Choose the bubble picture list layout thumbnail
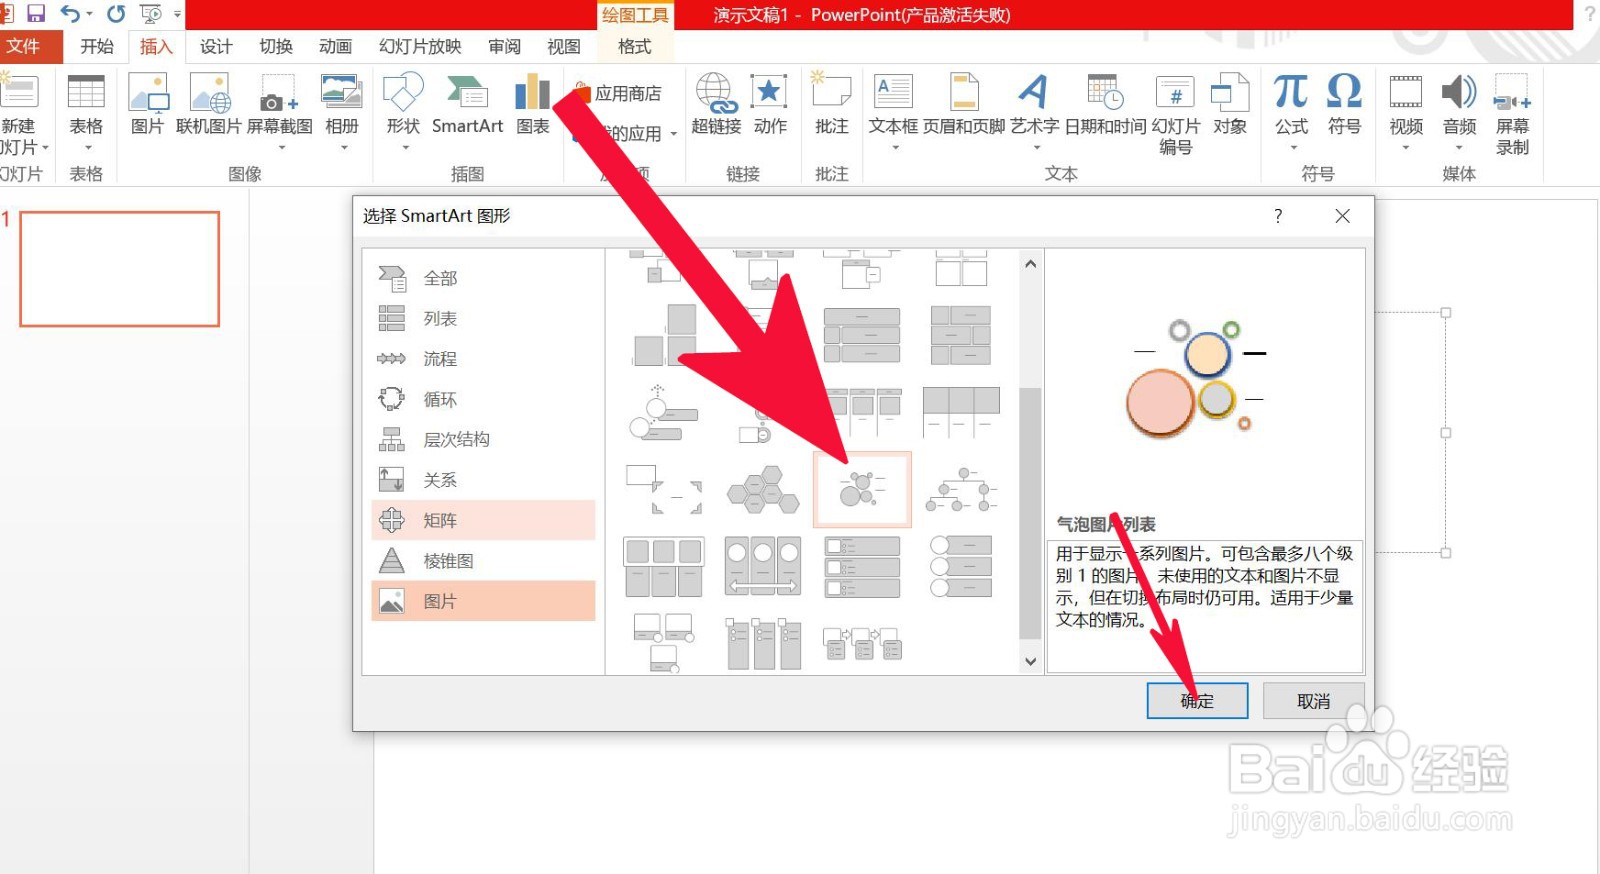 pos(862,489)
